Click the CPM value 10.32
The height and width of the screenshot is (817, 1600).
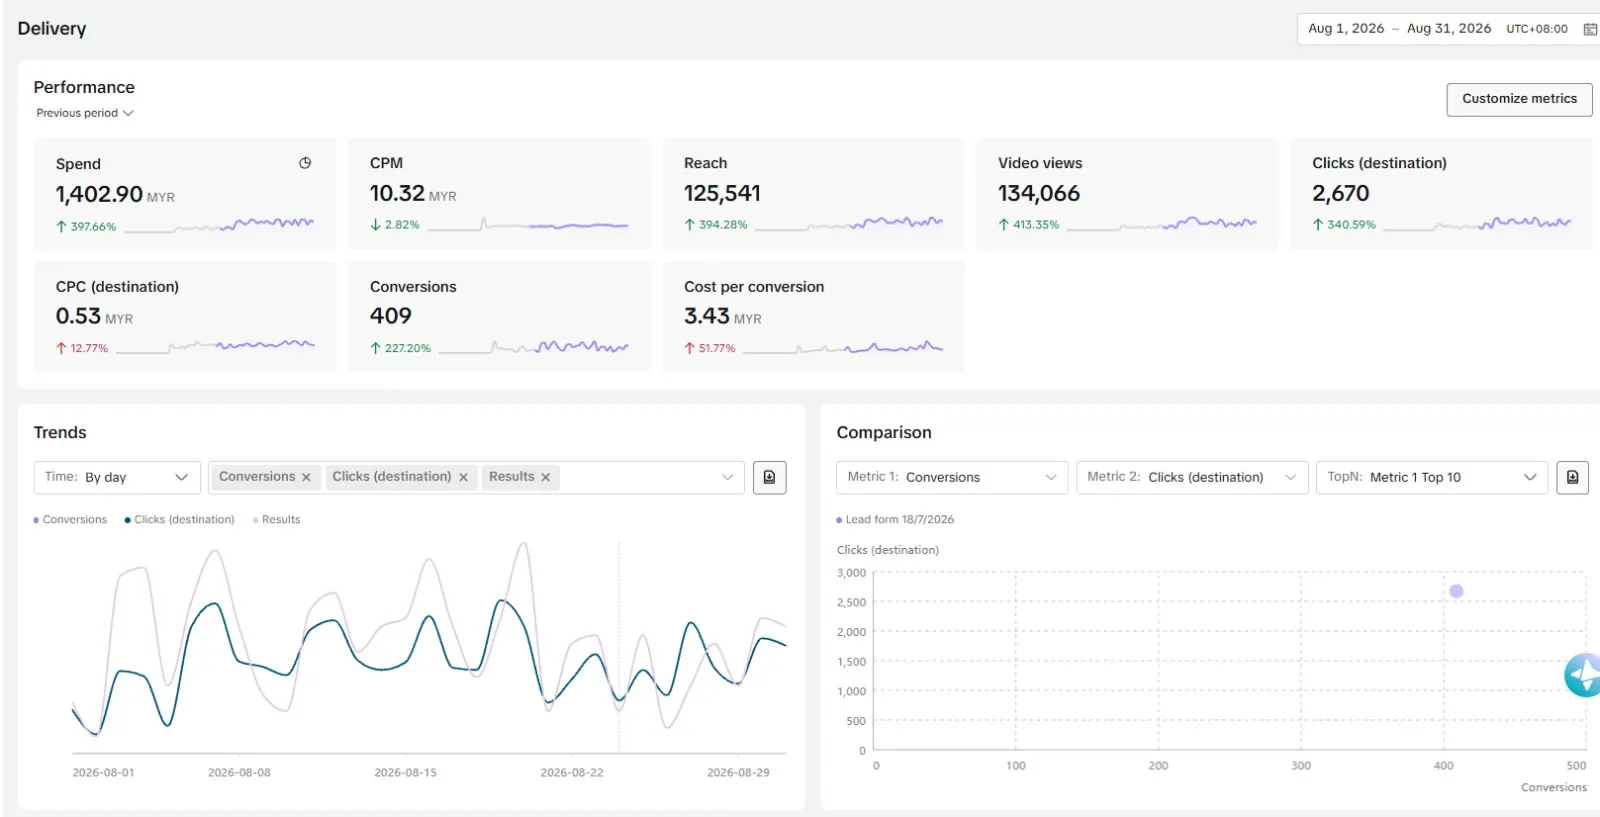pos(398,193)
